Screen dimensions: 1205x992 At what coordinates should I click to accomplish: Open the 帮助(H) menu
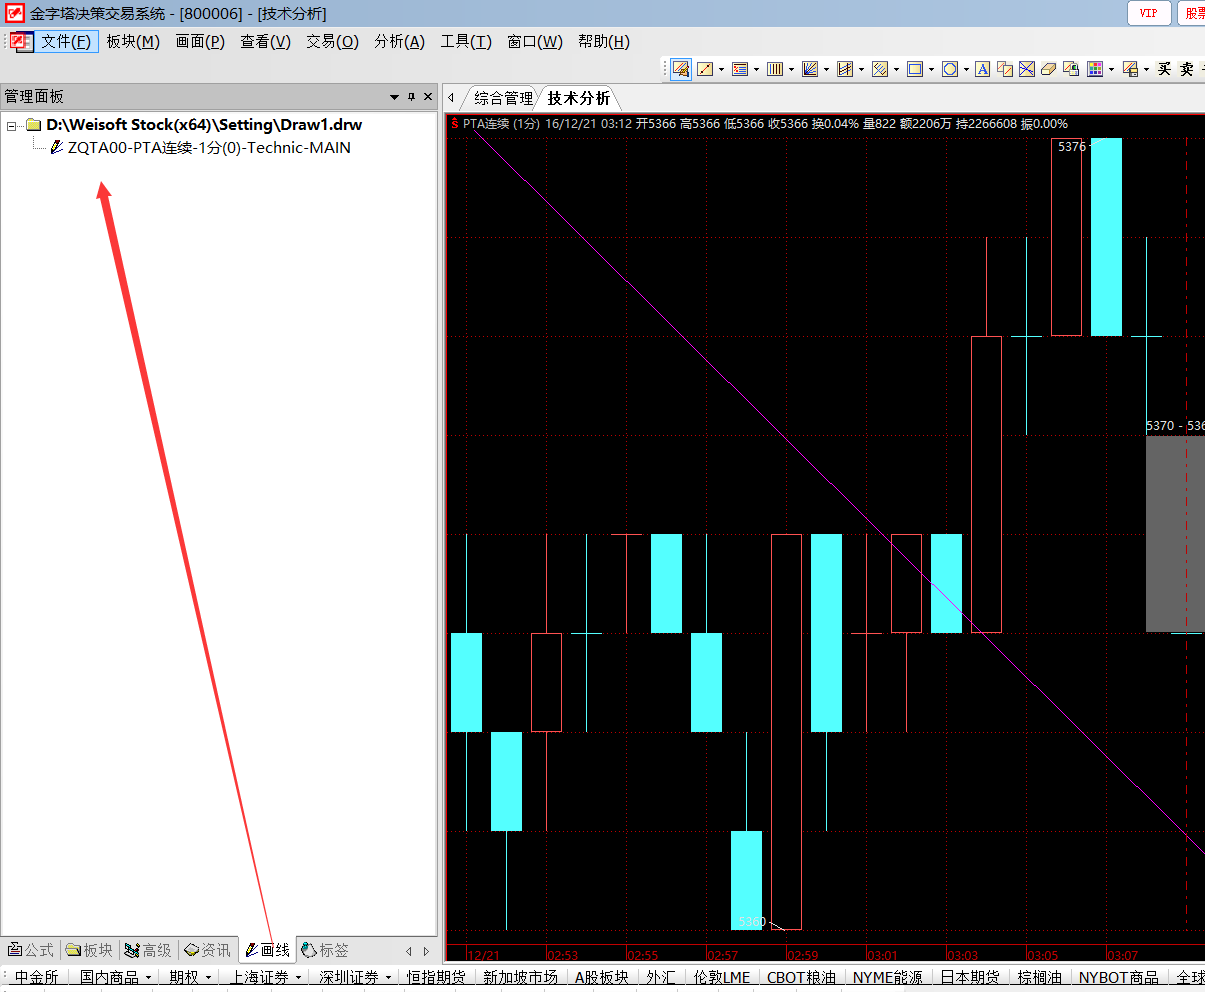point(603,41)
